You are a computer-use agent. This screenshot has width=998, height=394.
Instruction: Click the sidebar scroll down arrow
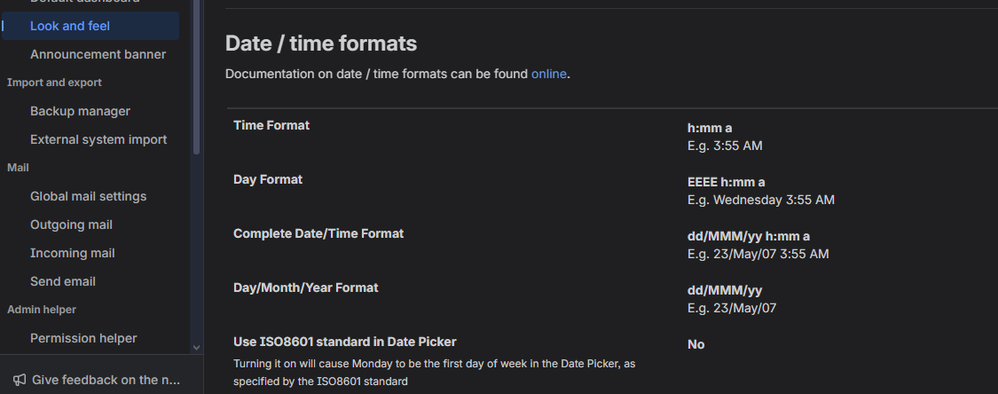point(196,348)
